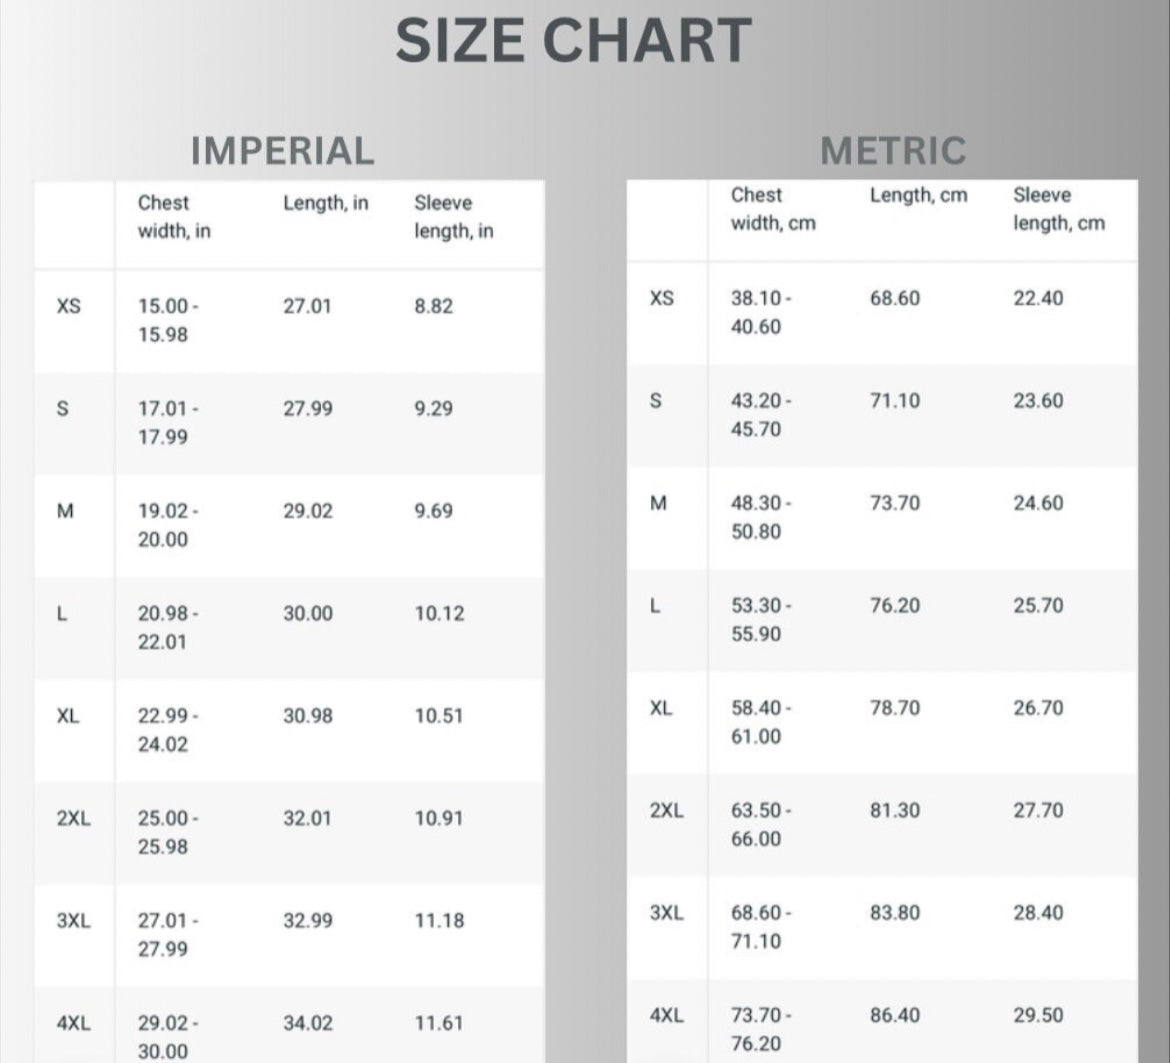The width and height of the screenshot is (1170, 1063).
Task: Click the "Length, cm" column header
Action: coord(918,196)
